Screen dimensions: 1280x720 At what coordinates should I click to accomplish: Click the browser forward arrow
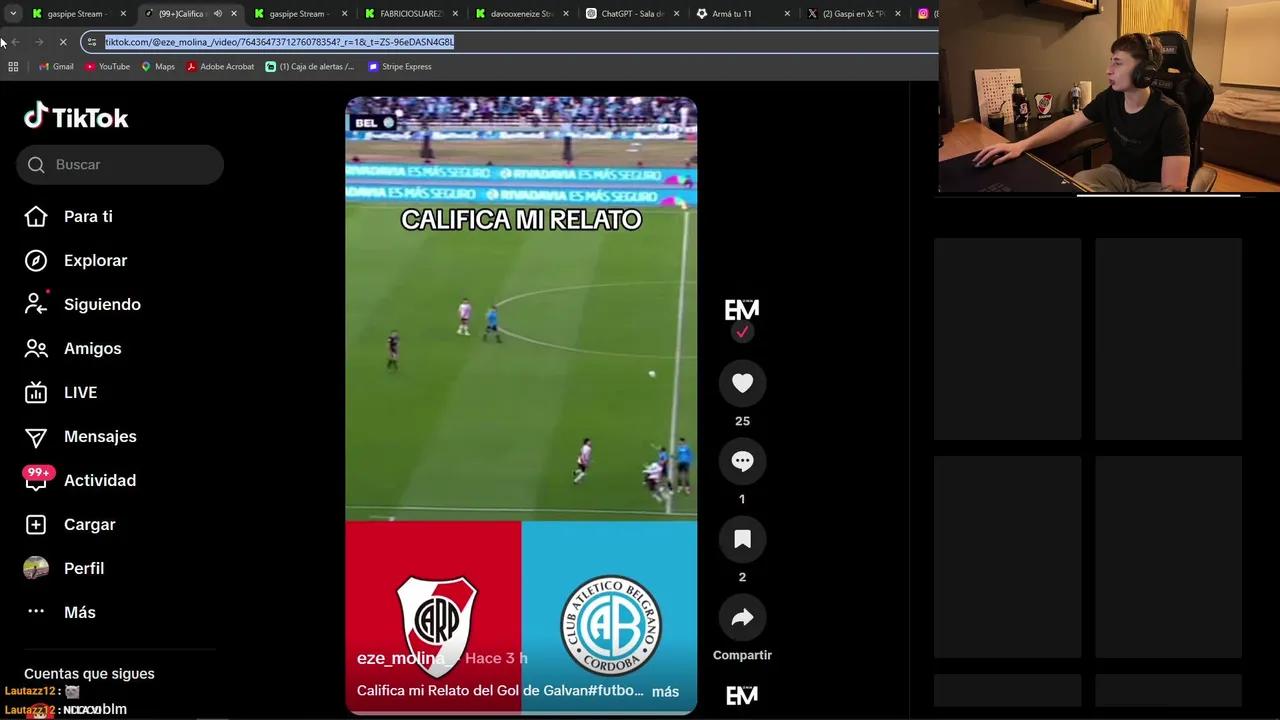(x=38, y=42)
